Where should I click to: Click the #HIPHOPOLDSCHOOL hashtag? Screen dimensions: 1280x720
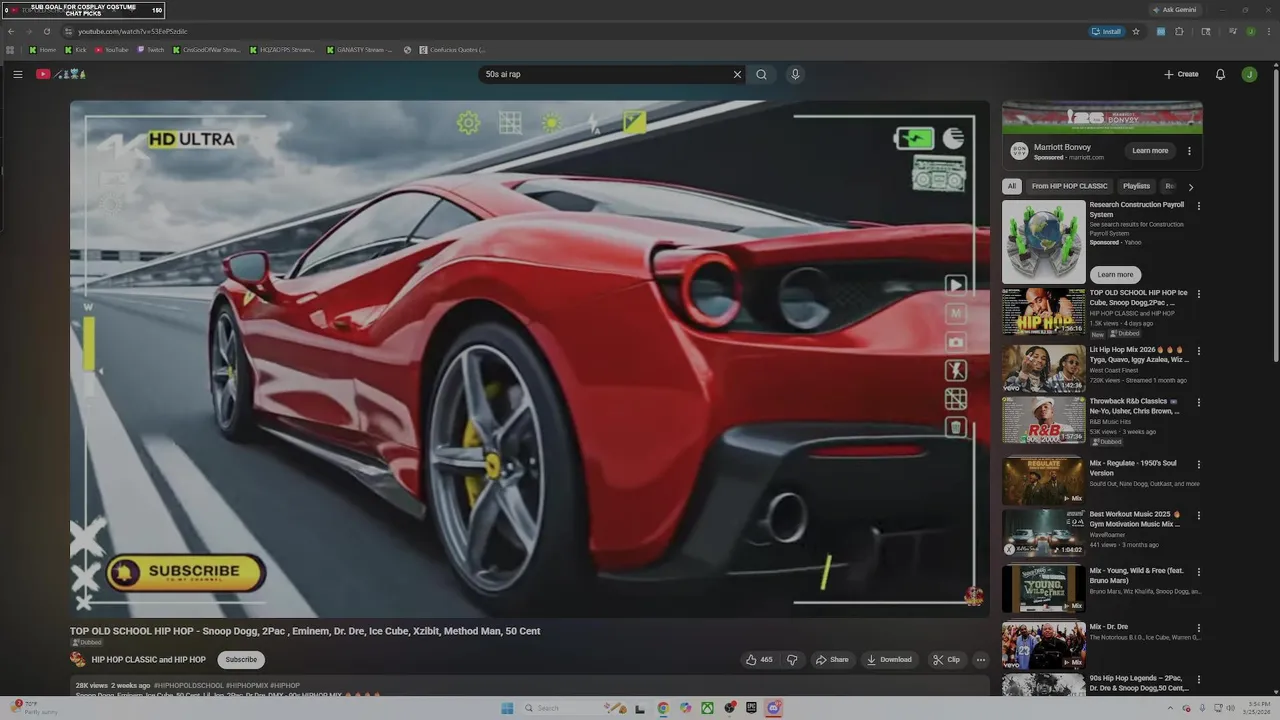(188, 686)
